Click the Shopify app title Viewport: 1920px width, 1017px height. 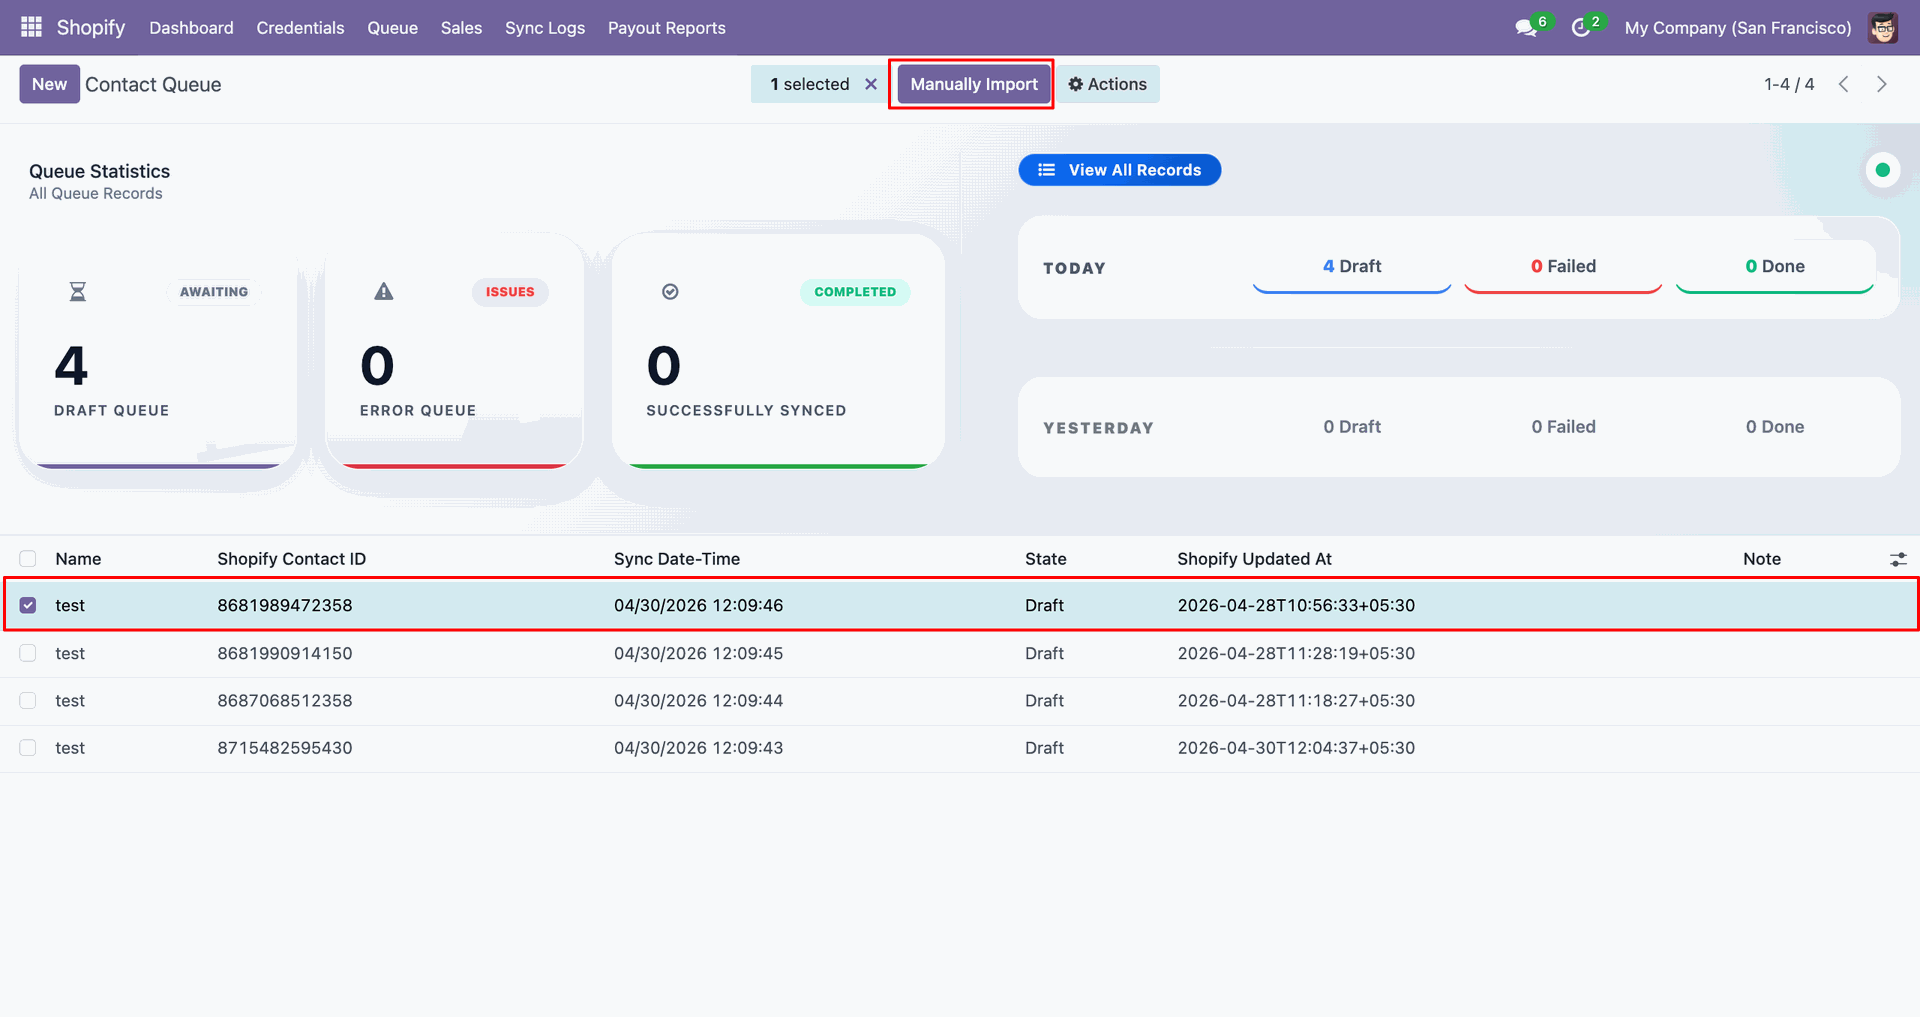point(91,27)
